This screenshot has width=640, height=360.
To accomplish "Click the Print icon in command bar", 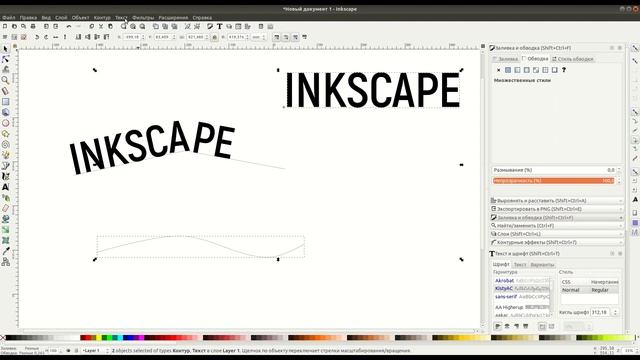I will pos(33,27).
